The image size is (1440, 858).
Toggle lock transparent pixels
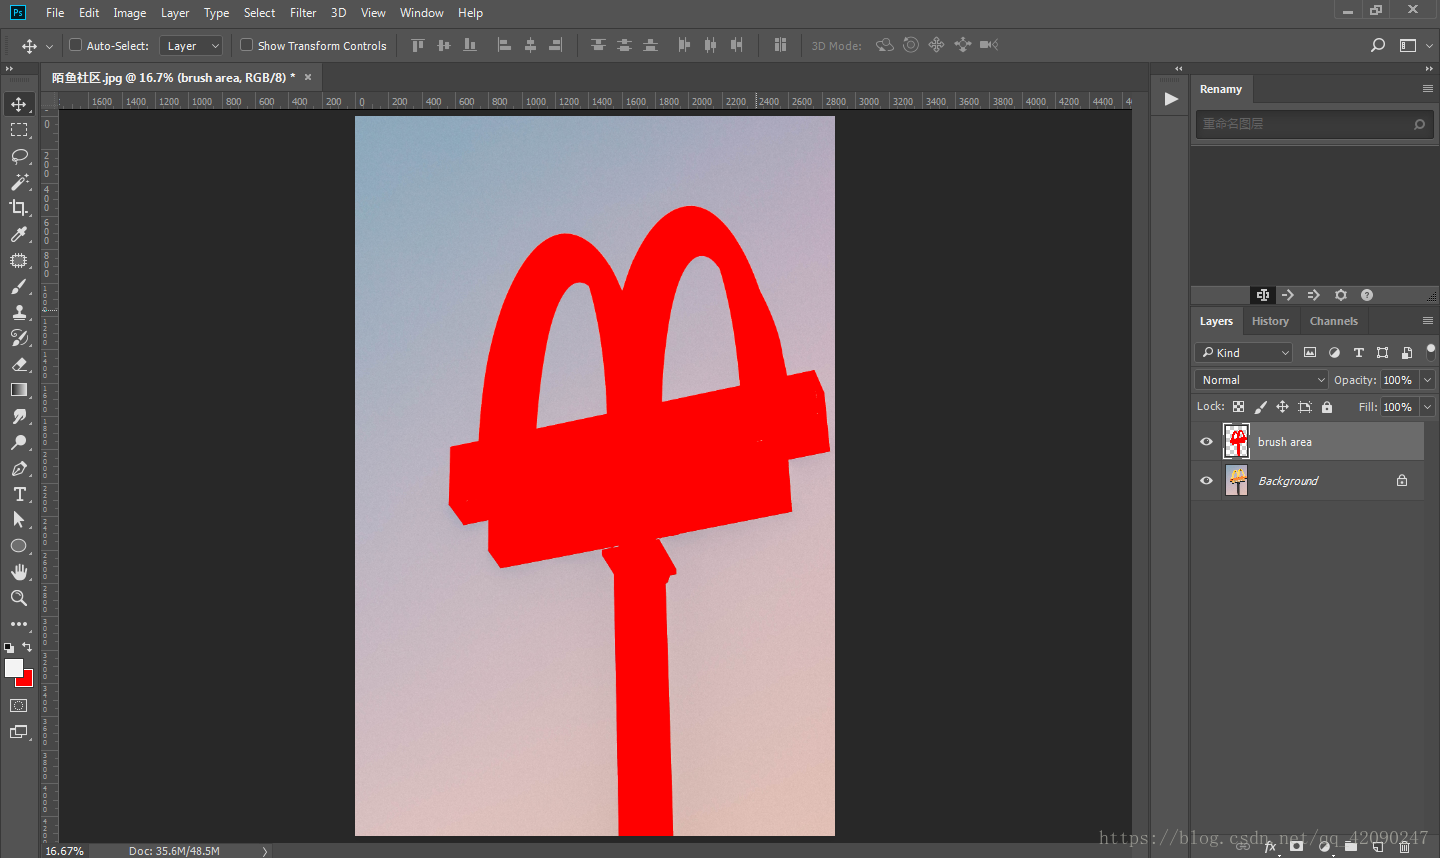1238,407
